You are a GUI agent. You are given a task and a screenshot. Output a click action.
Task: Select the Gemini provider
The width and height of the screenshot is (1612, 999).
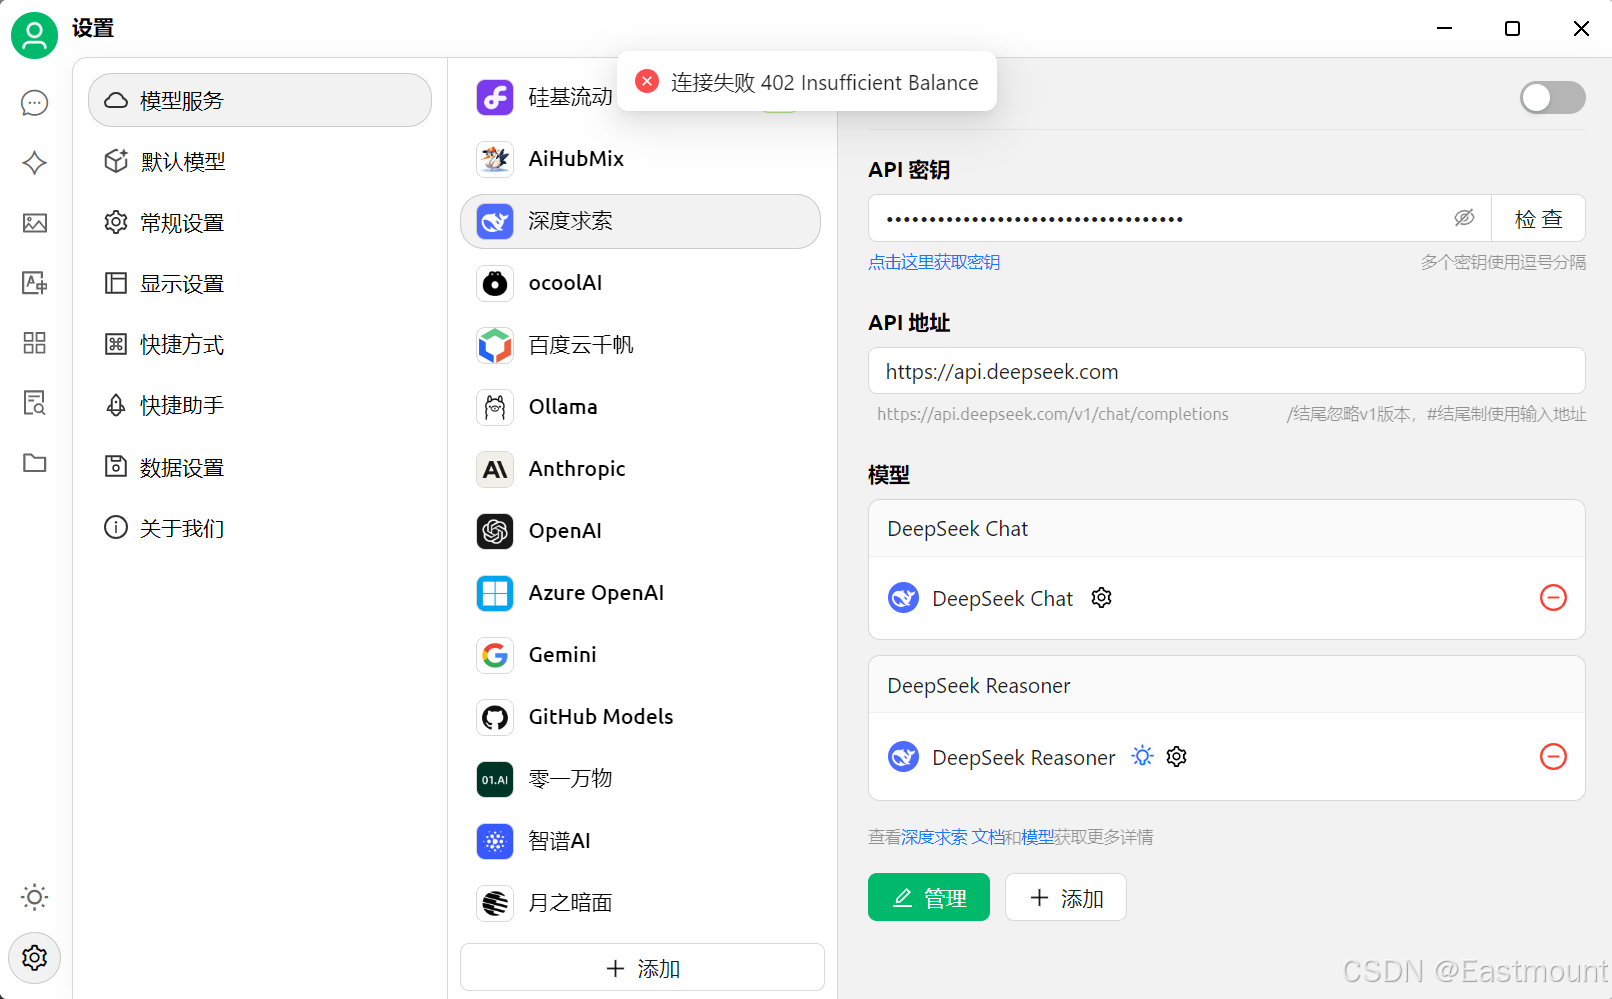(x=640, y=655)
